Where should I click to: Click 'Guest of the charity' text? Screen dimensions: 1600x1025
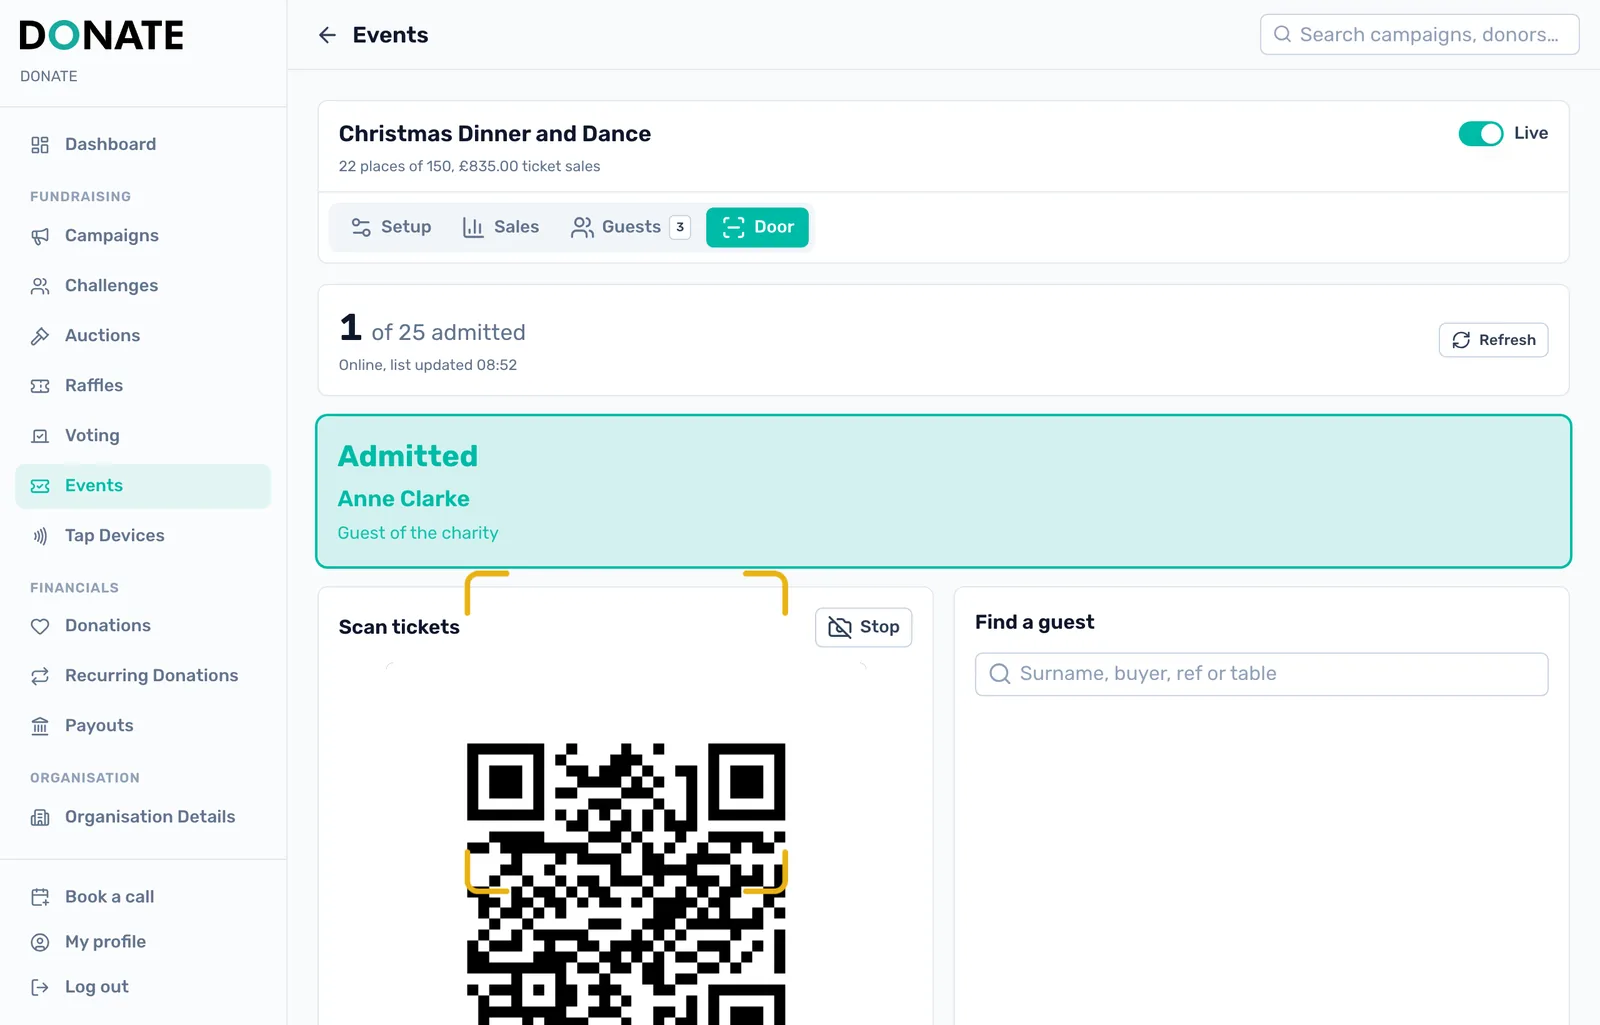[x=418, y=533]
